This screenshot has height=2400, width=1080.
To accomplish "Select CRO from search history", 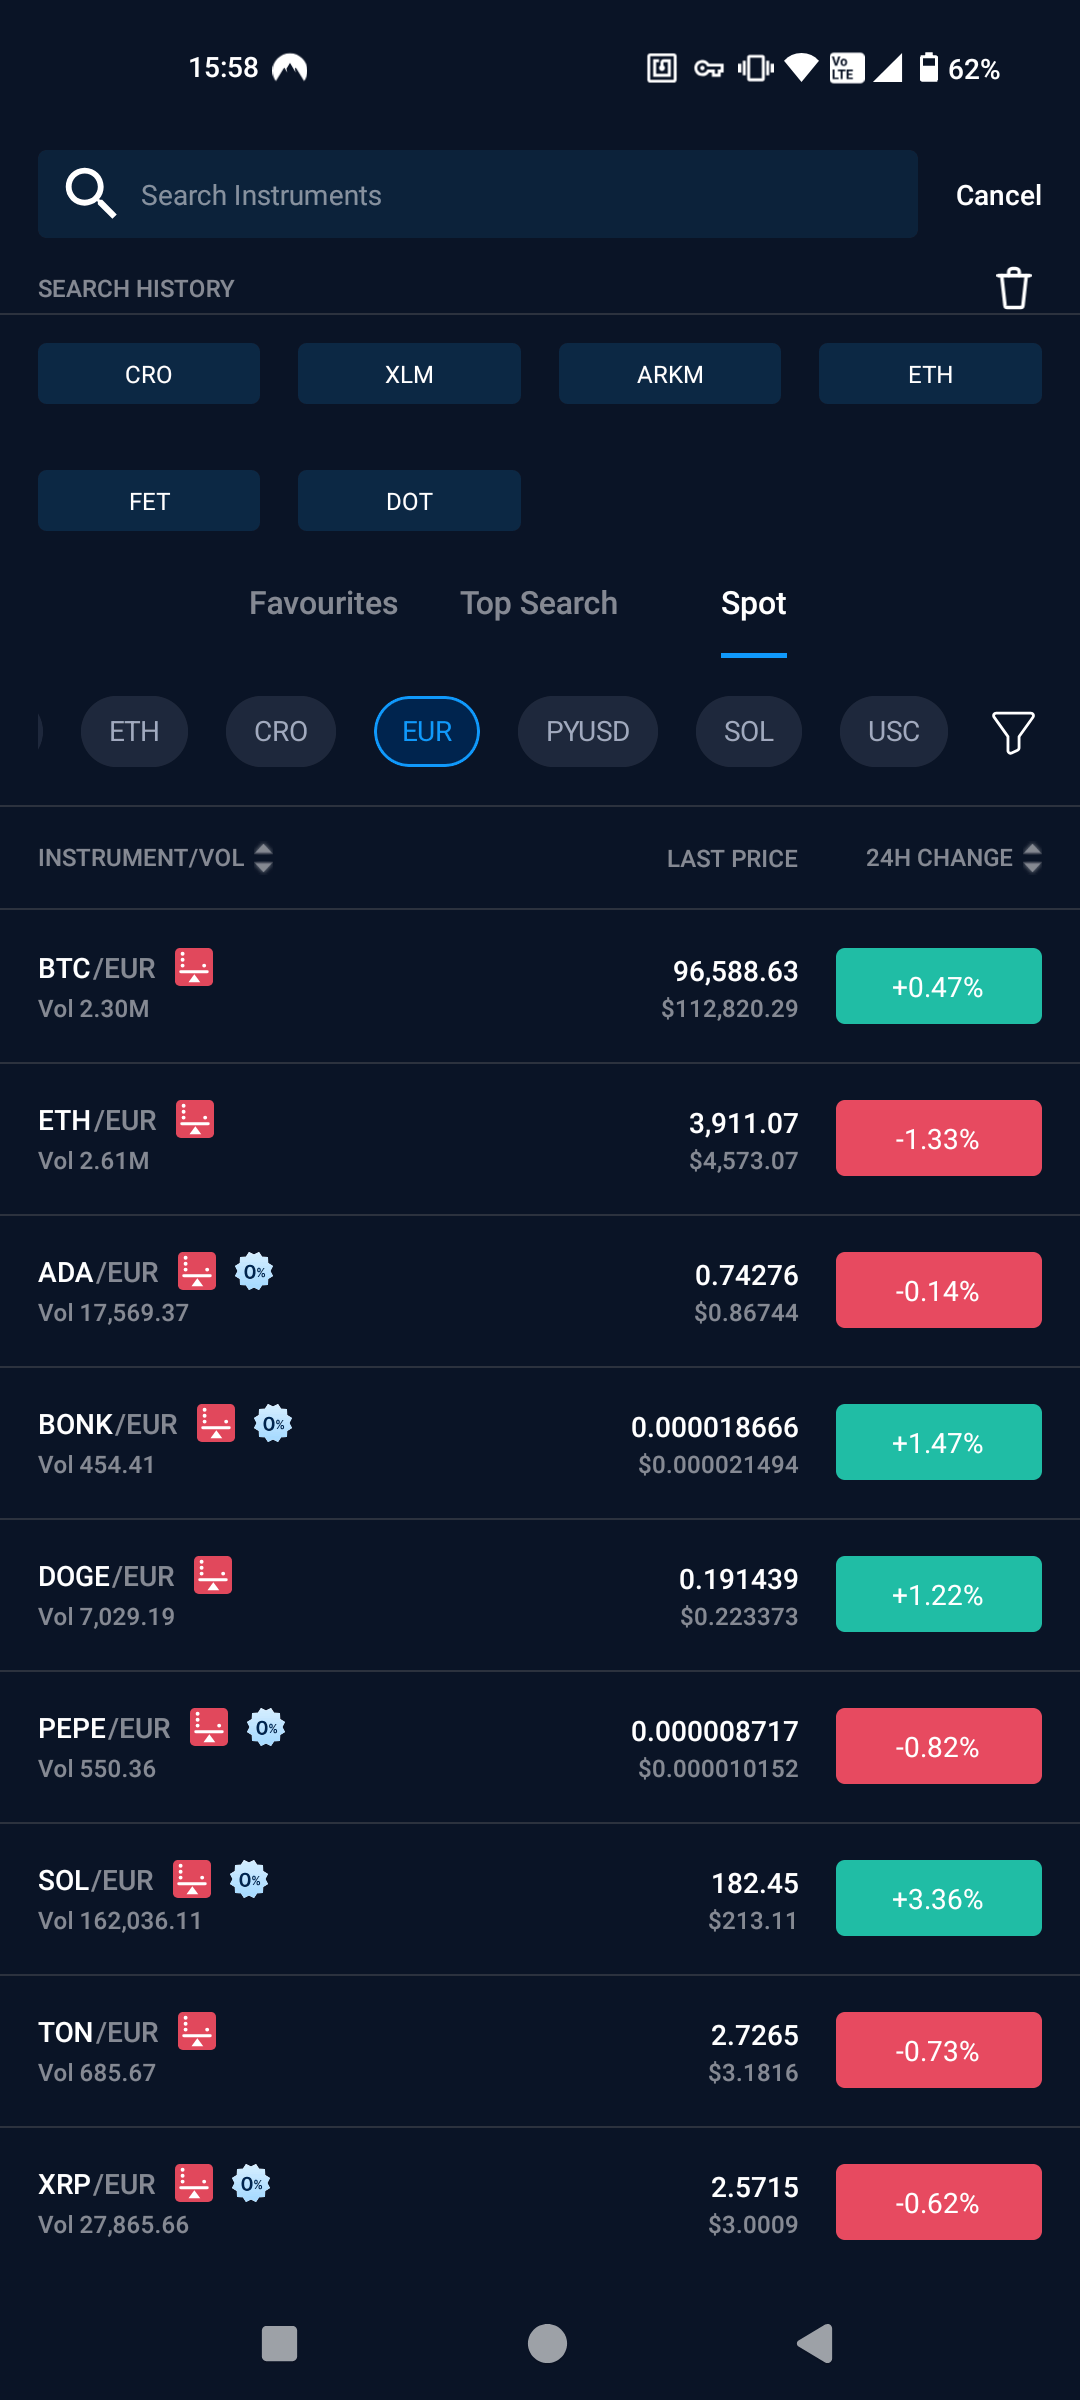I will click(148, 373).
